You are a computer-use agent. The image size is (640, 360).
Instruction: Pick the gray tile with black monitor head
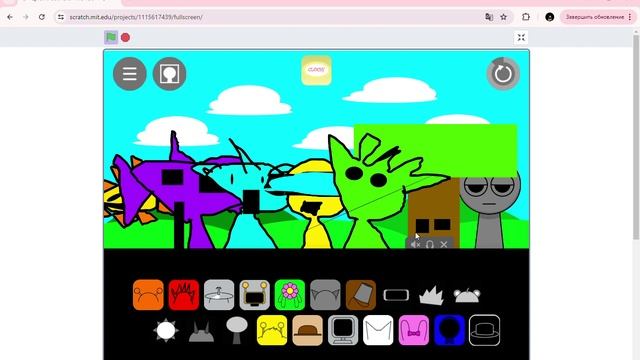point(255,295)
